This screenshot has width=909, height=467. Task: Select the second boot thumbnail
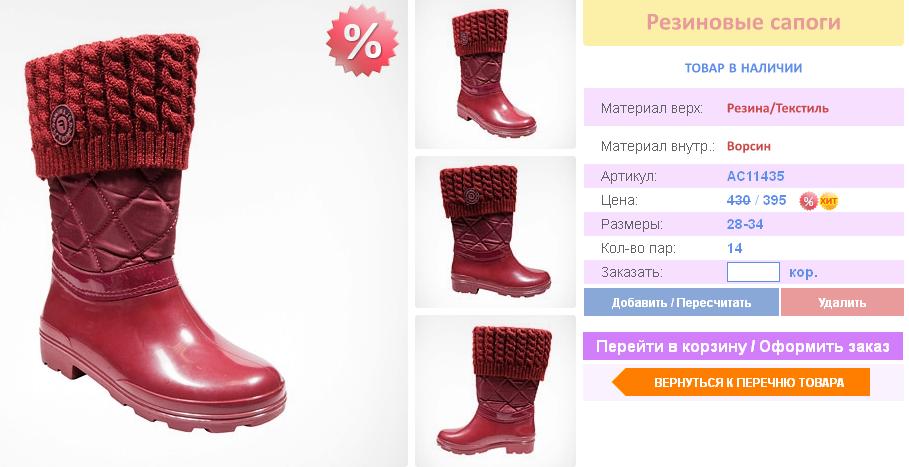point(495,232)
